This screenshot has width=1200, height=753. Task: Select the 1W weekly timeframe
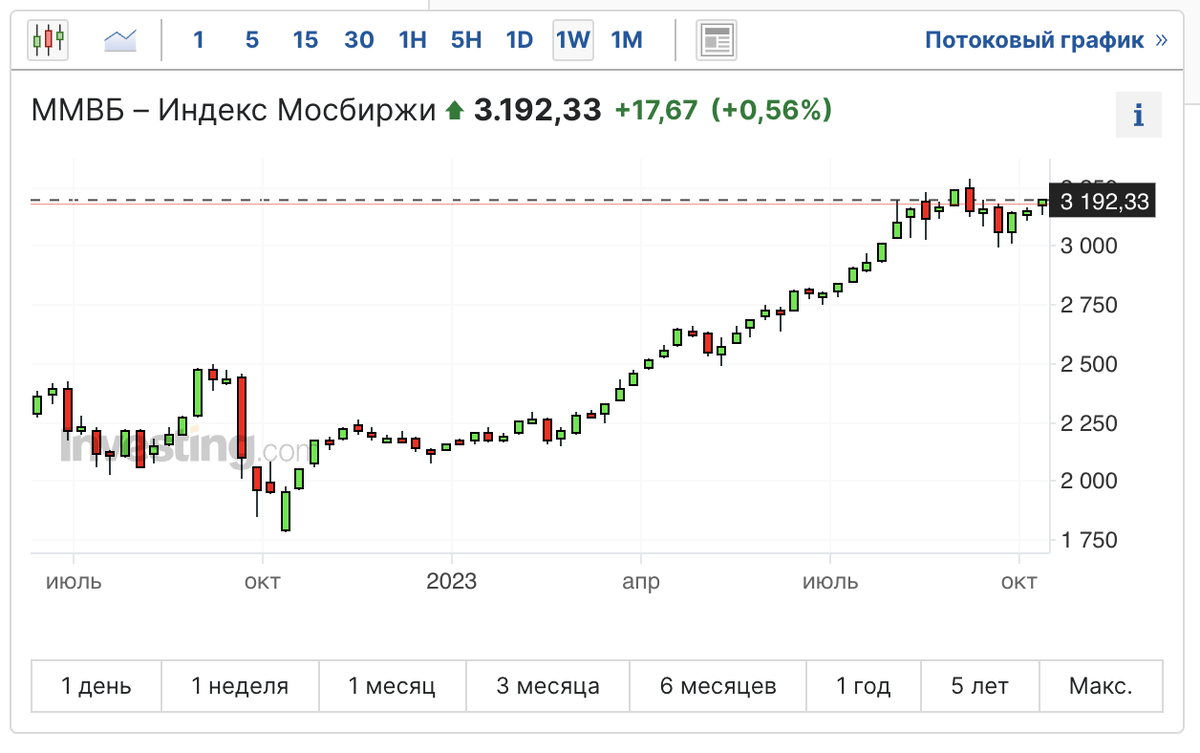(573, 41)
